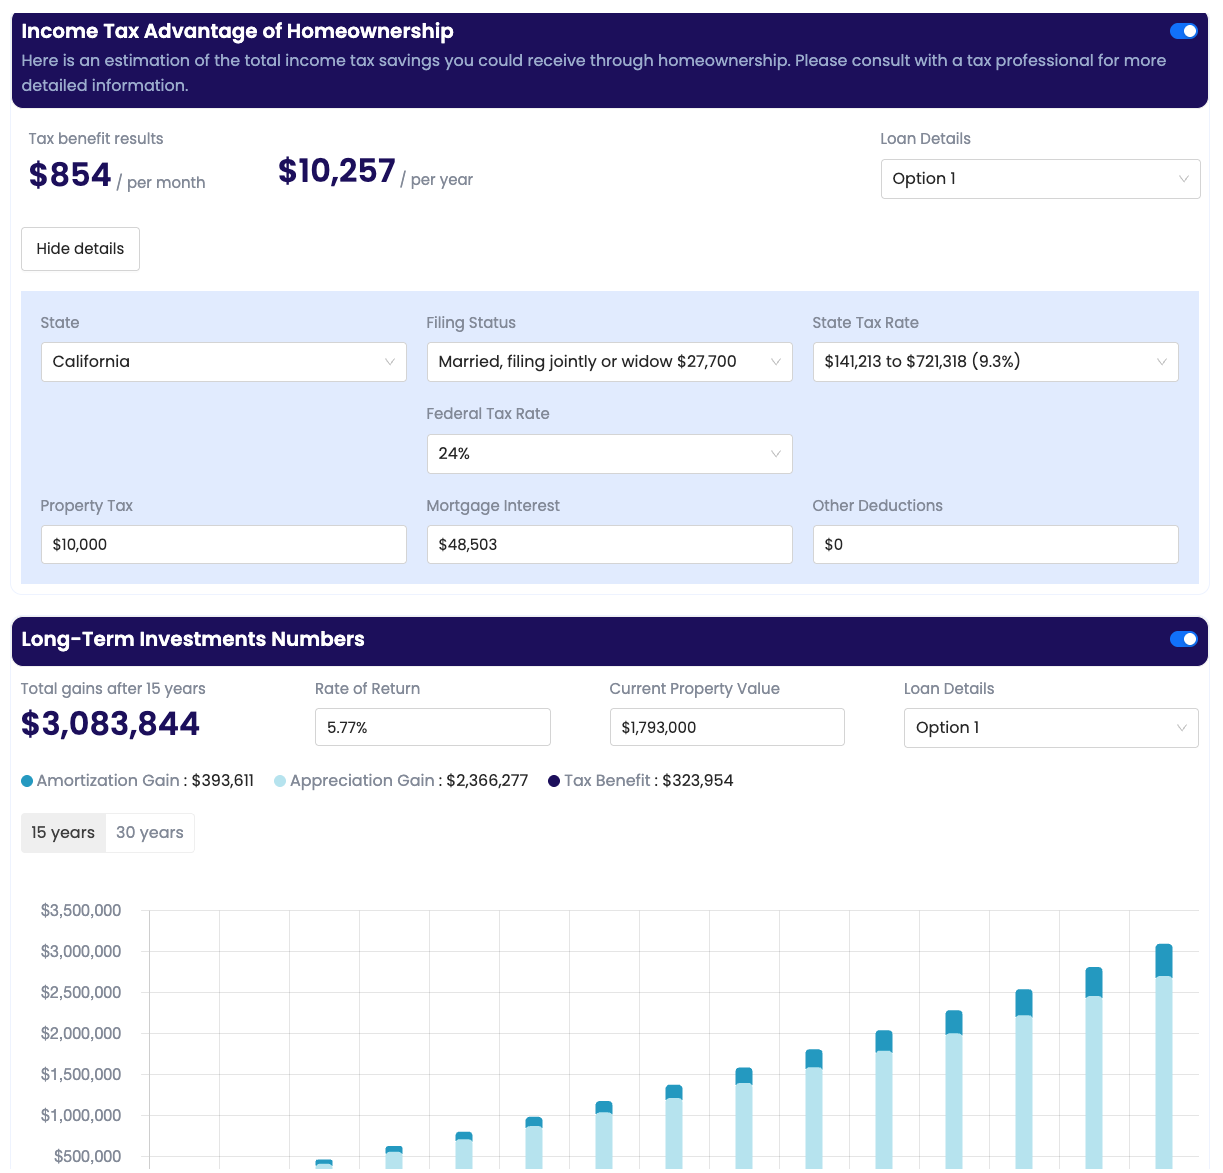Click the Current Property Value field

coord(726,728)
